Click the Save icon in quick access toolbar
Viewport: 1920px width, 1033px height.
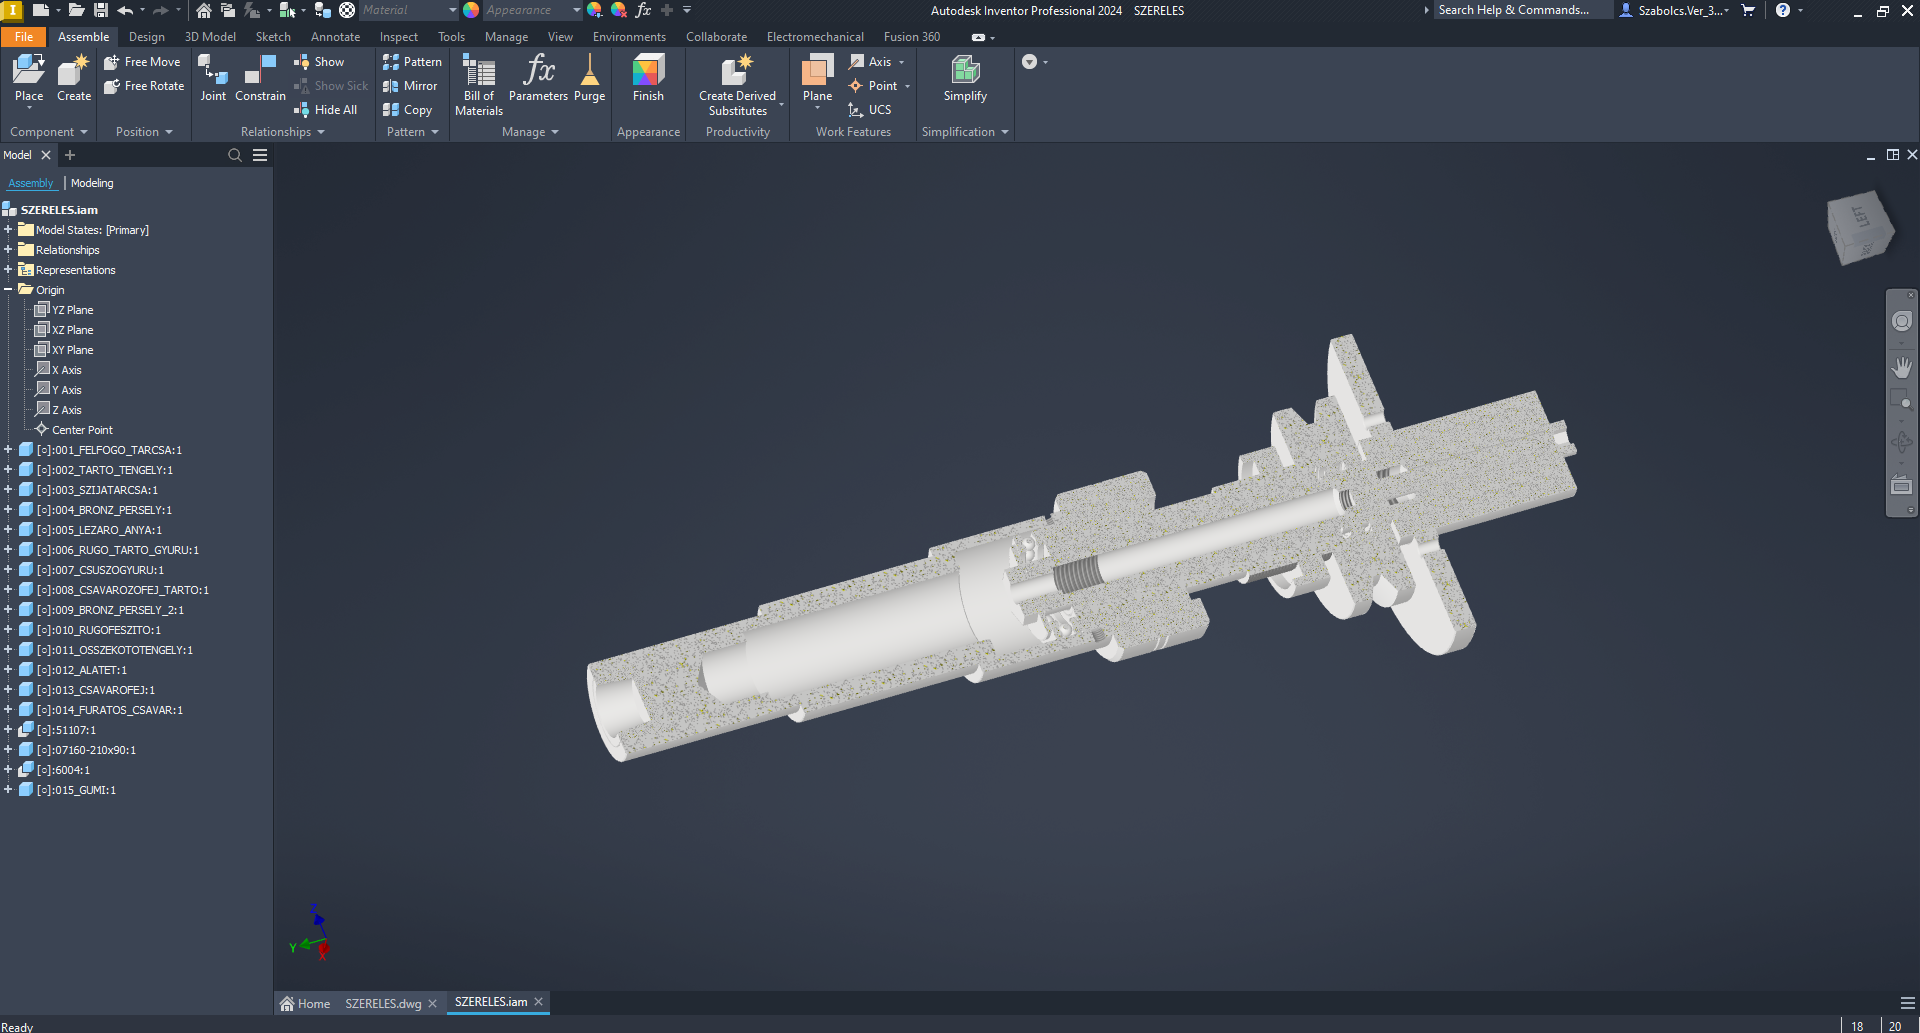pos(100,10)
